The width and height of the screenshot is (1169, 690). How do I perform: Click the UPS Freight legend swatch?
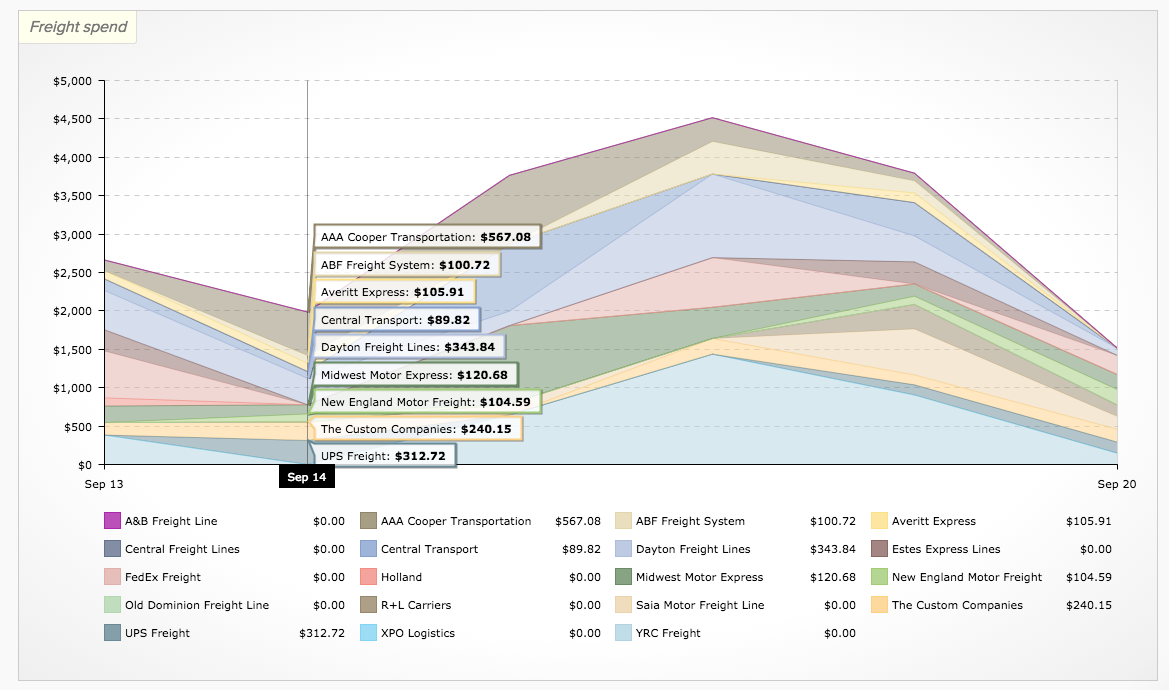click(112, 633)
